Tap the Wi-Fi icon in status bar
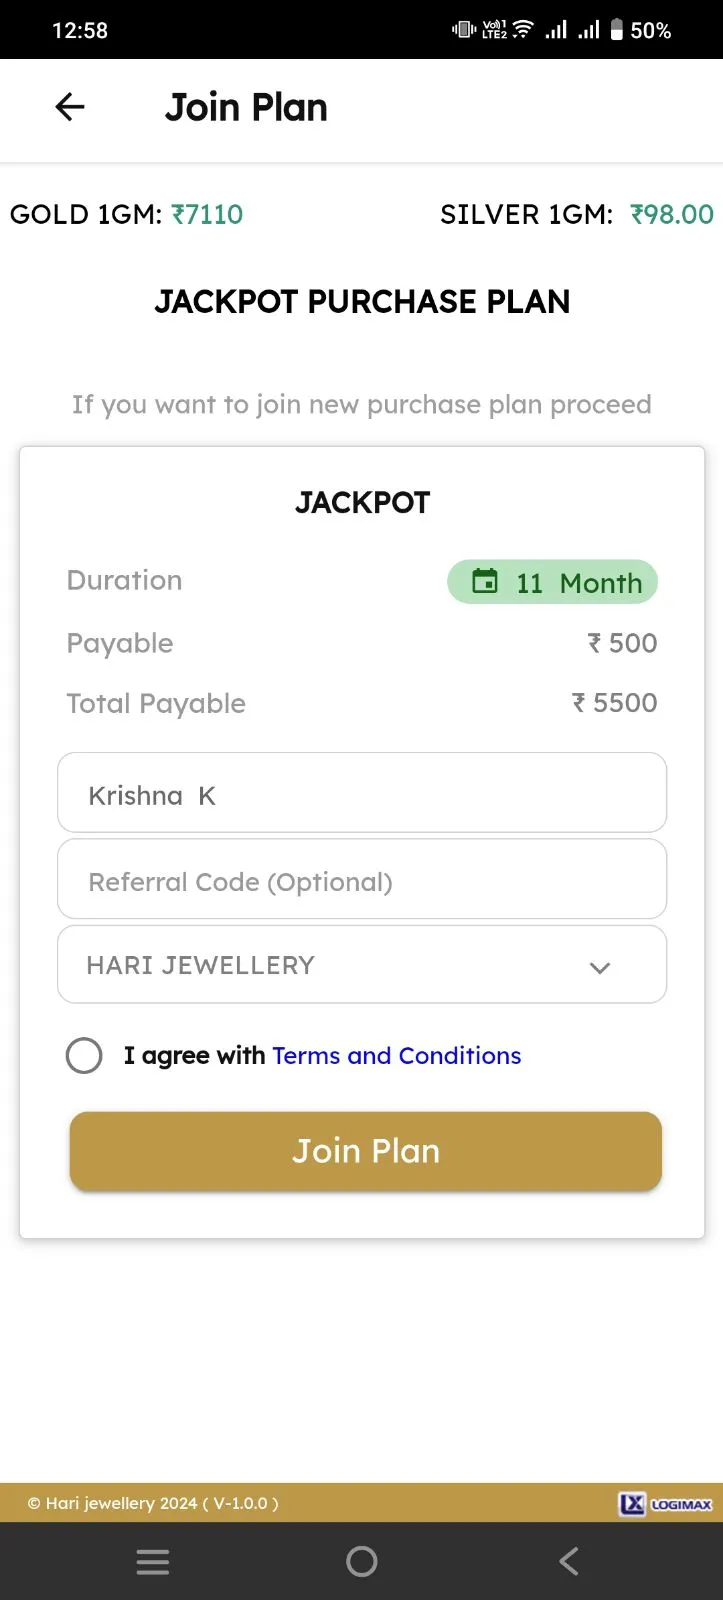 pyautogui.click(x=522, y=30)
